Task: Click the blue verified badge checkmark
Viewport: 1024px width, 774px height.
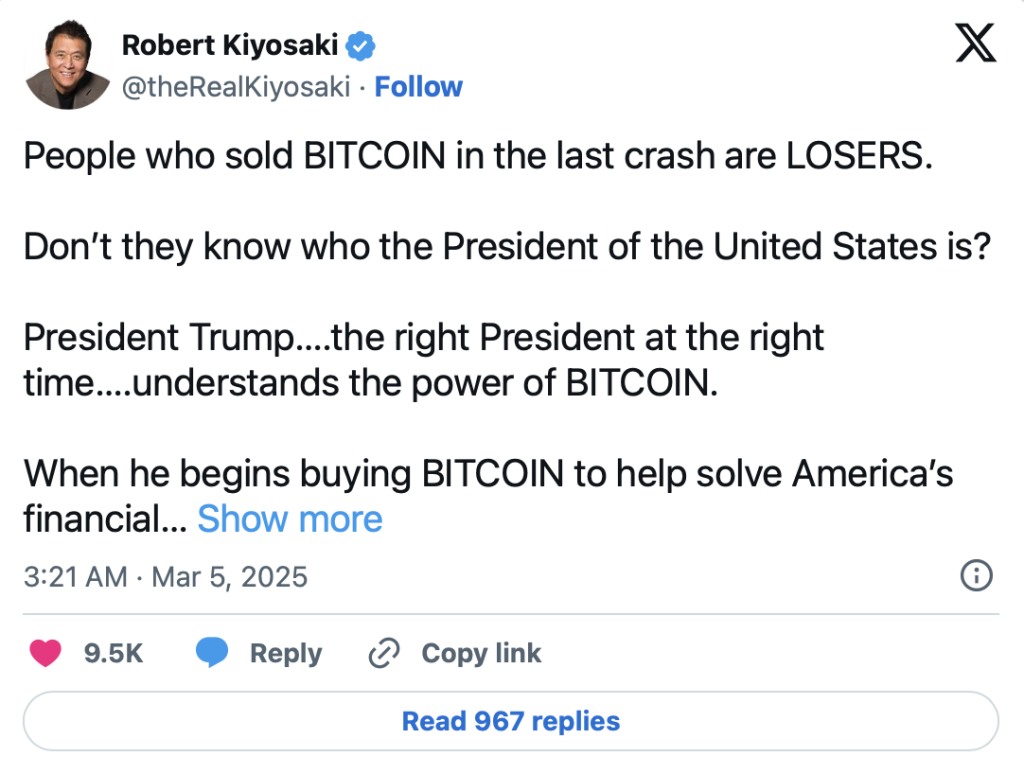Action: (361, 45)
